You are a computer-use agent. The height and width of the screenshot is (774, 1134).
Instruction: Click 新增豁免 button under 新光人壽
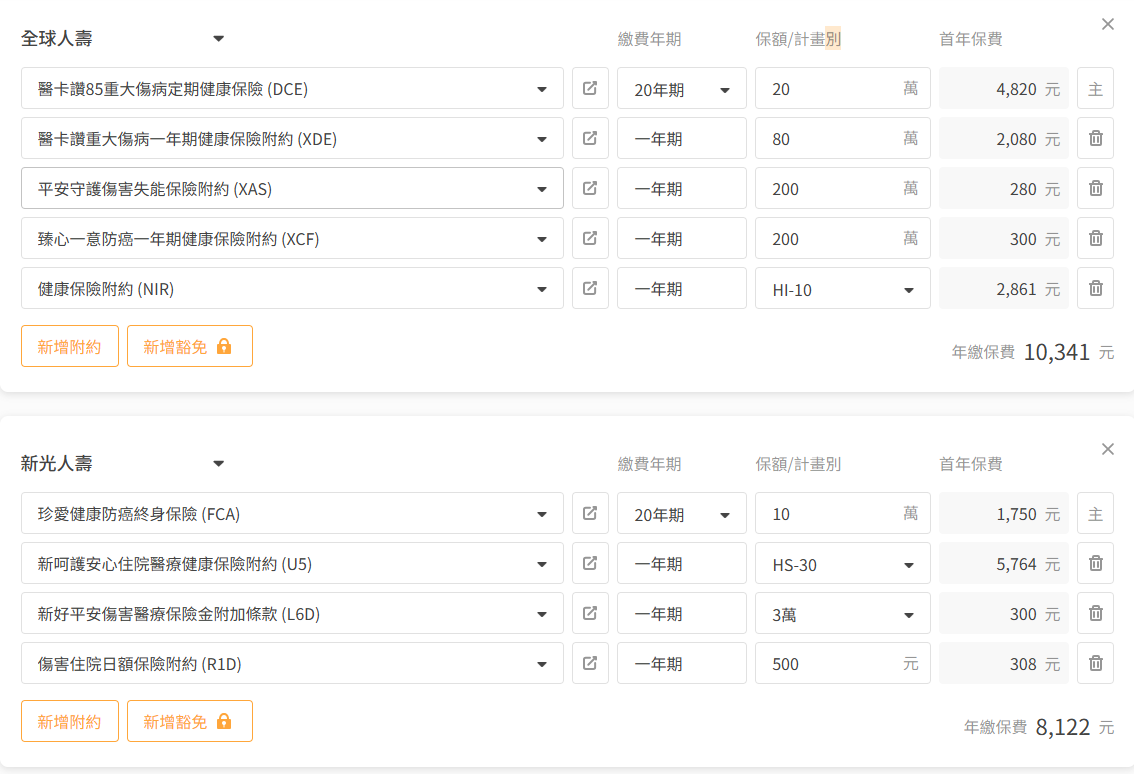[189, 721]
